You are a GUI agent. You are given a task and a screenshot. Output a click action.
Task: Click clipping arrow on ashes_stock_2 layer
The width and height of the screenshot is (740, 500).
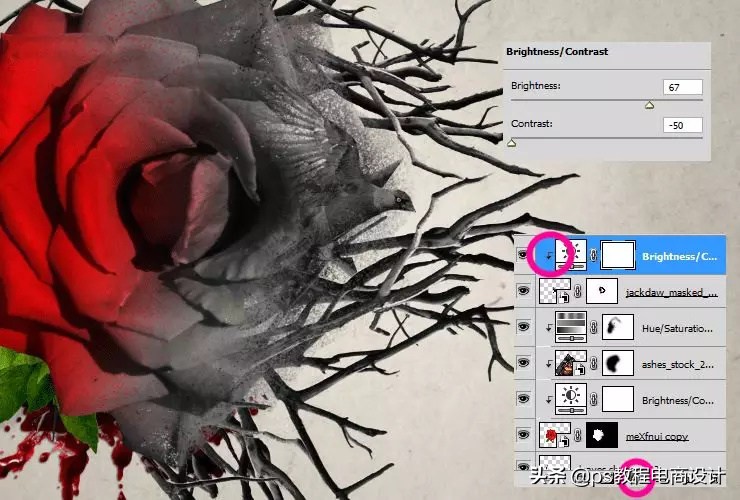(548, 363)
